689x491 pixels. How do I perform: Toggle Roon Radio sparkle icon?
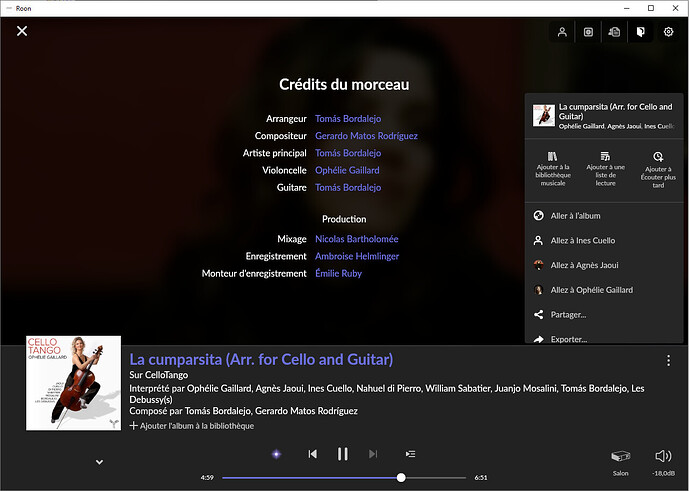(276, 454)
